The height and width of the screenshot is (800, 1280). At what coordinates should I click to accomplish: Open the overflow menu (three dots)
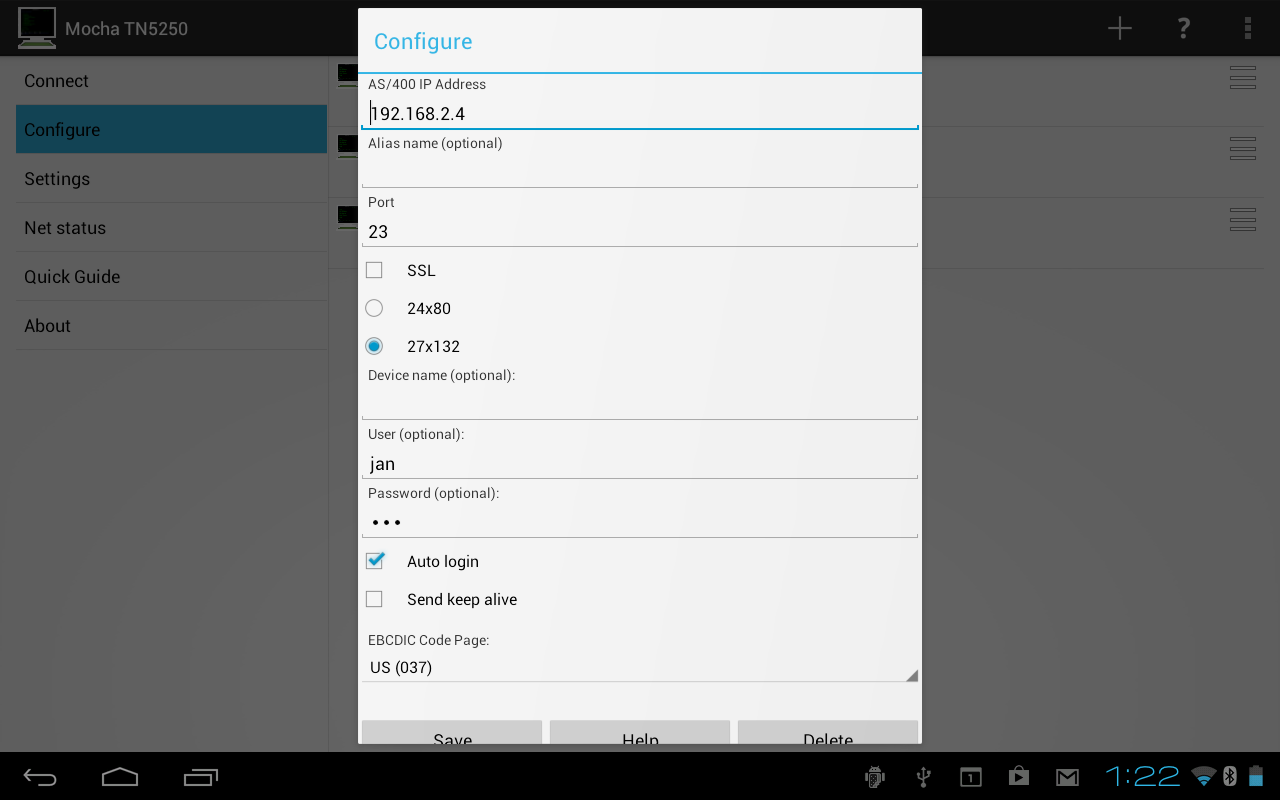pyautogui.click(x=1248, y=28)
